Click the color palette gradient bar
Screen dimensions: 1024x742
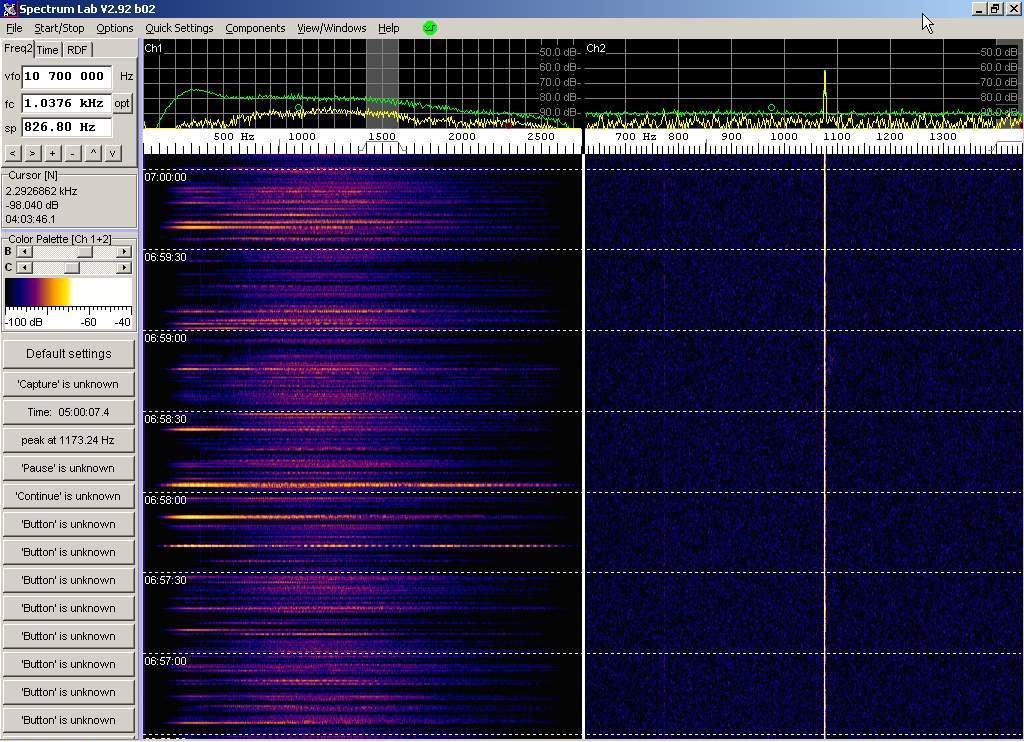point(68,291)
